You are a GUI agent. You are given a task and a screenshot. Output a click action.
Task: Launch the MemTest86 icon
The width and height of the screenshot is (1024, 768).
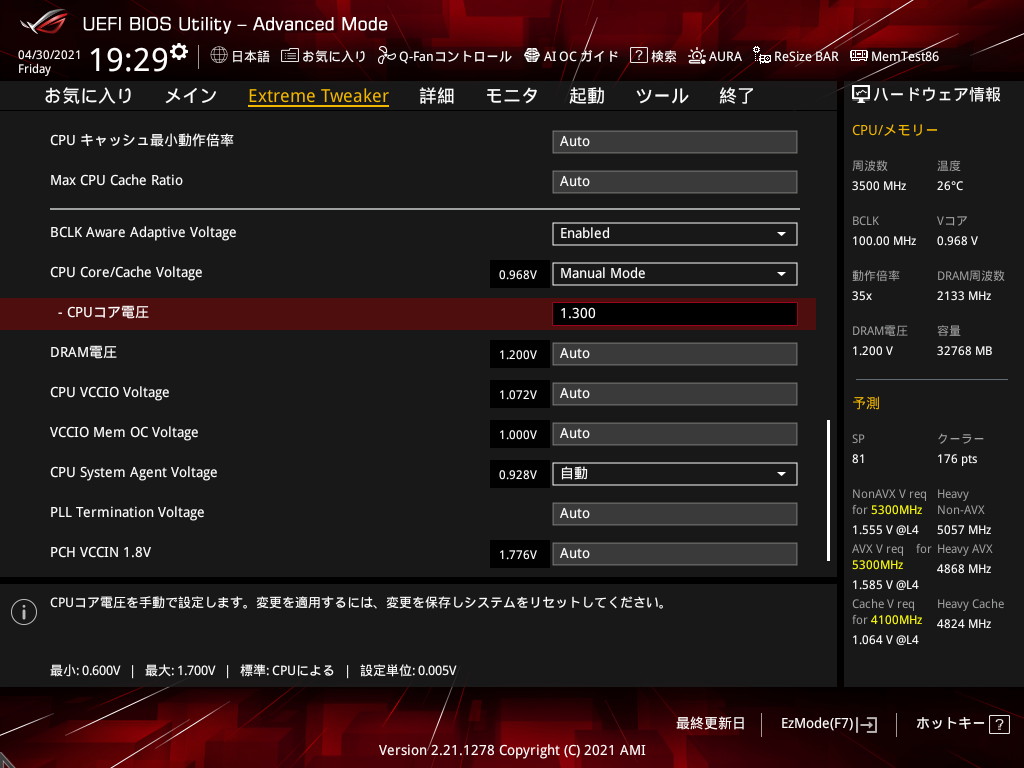coord(859,56)
